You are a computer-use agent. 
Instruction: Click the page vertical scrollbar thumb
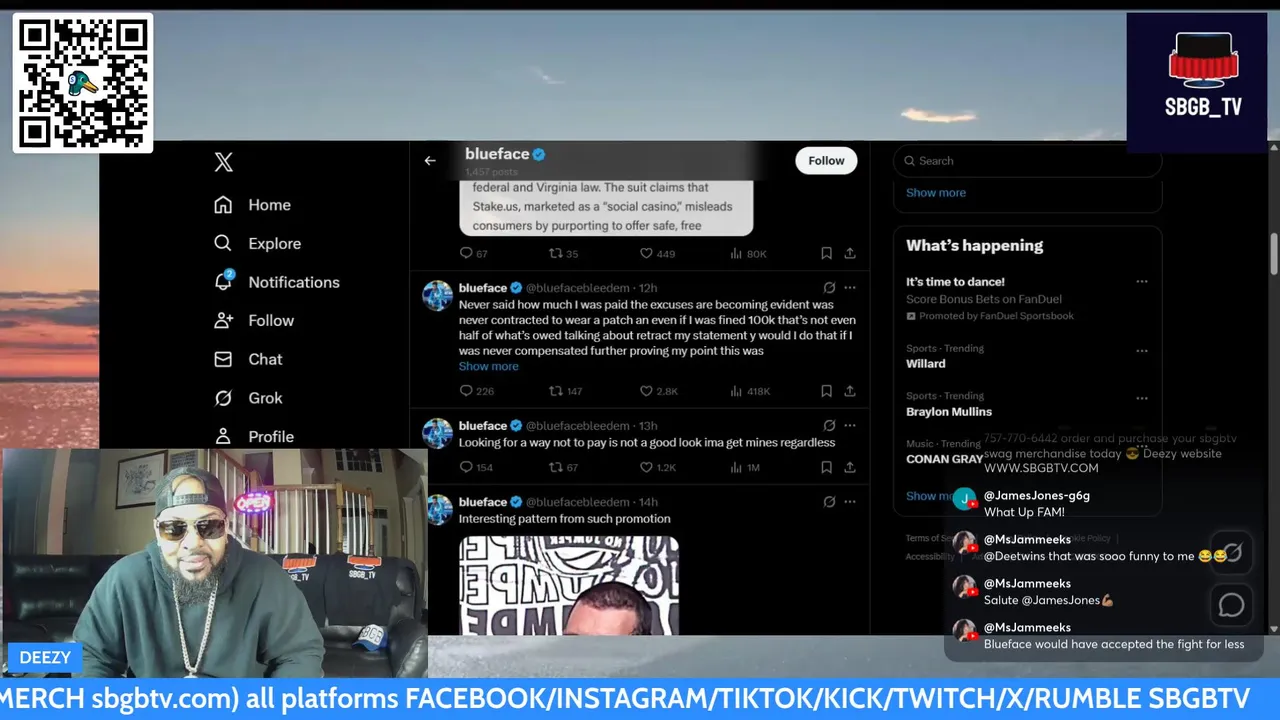click(1273, 254)
